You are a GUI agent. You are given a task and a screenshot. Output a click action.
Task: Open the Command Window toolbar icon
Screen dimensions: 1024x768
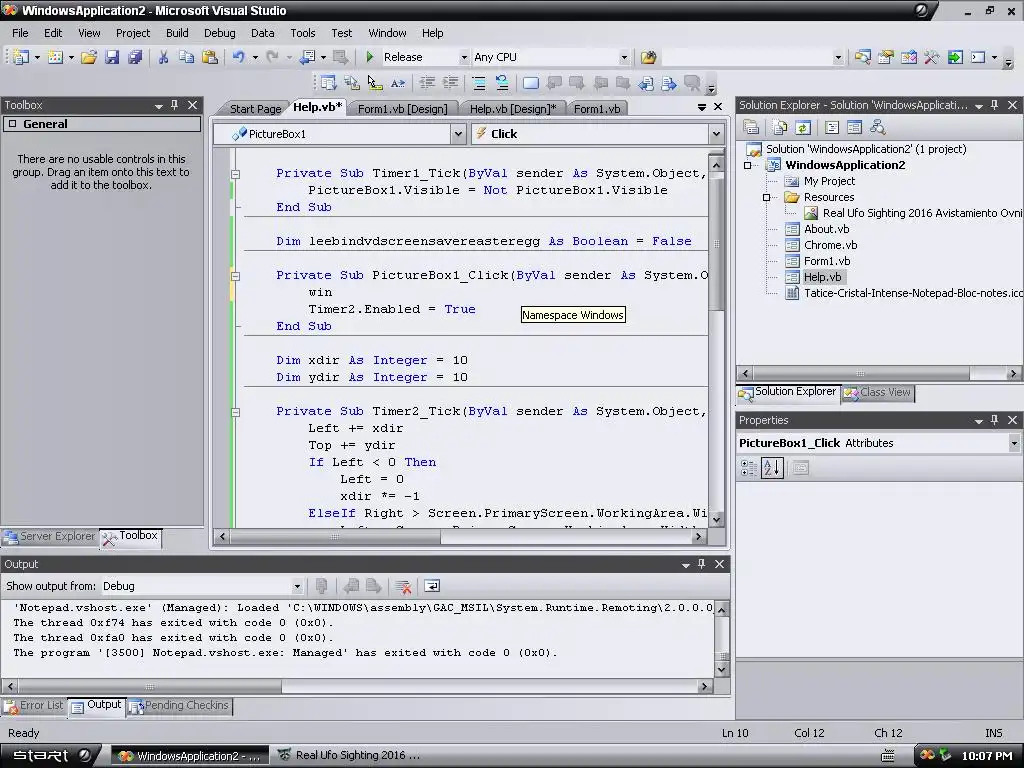978,57
